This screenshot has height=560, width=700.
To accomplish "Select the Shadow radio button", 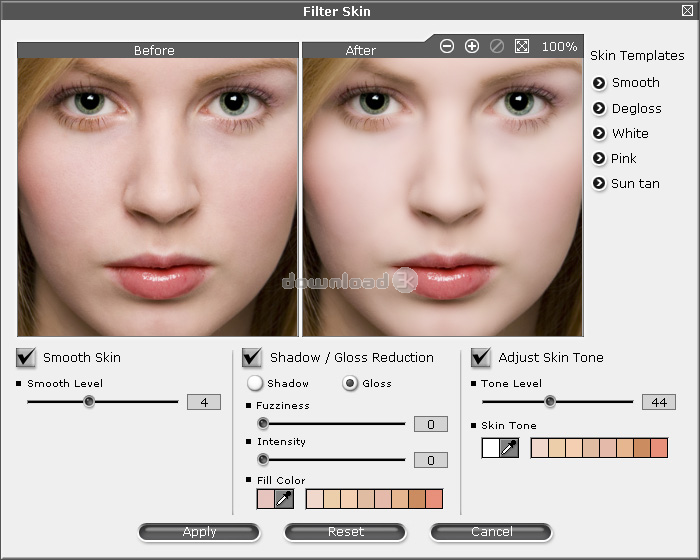I will tap(255, 383).
